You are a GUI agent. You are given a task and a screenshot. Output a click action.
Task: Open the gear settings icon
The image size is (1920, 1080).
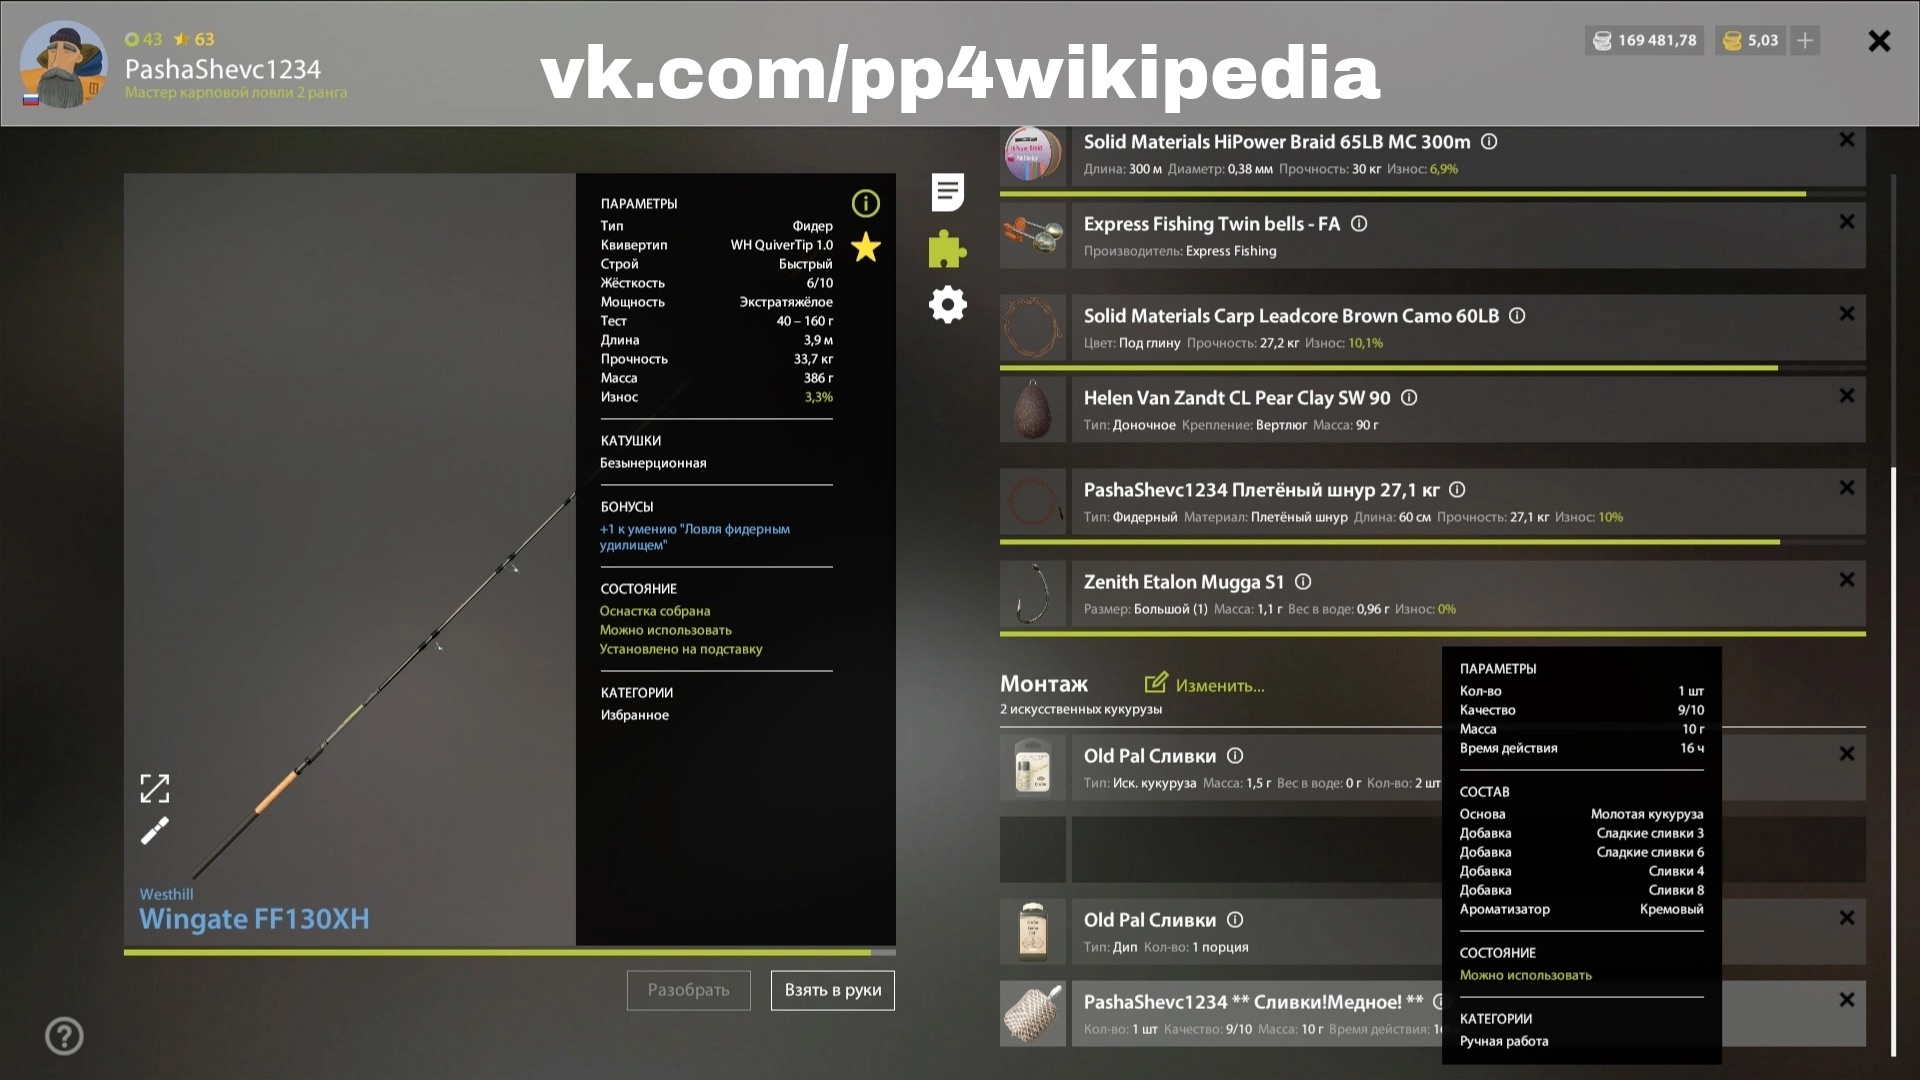947,304
